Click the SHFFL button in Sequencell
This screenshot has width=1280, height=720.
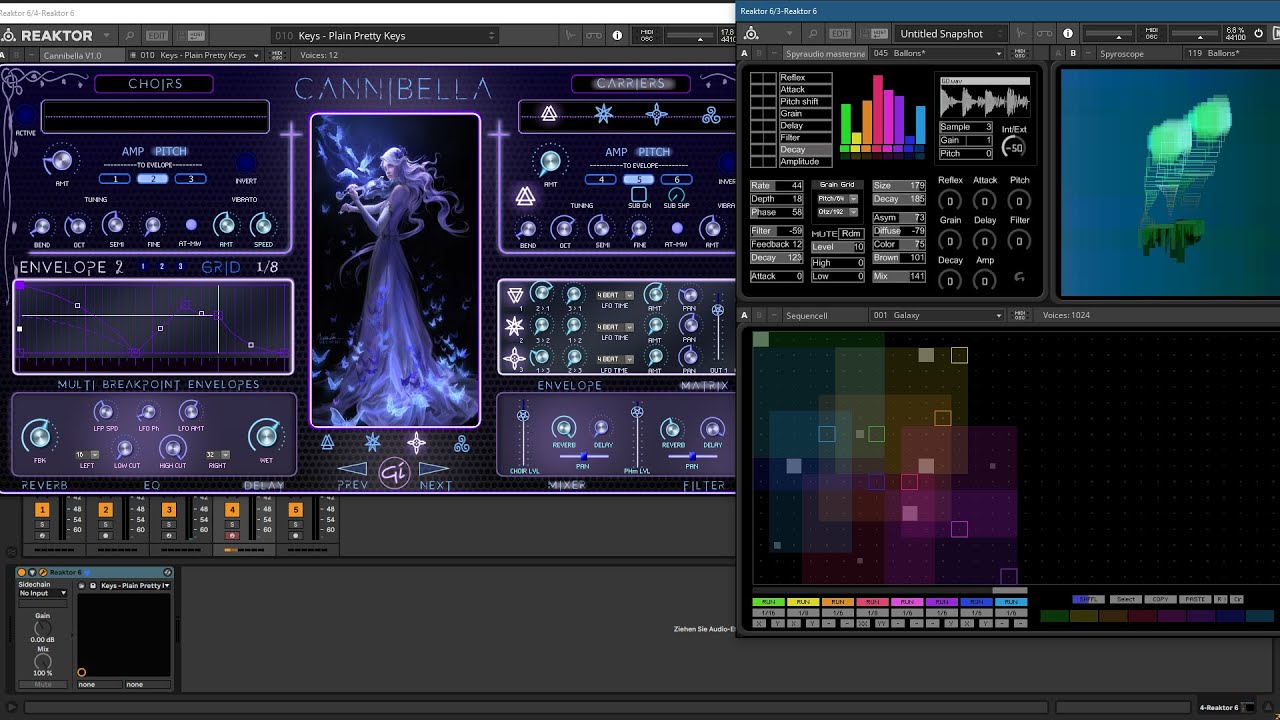tap(1089, 599)
